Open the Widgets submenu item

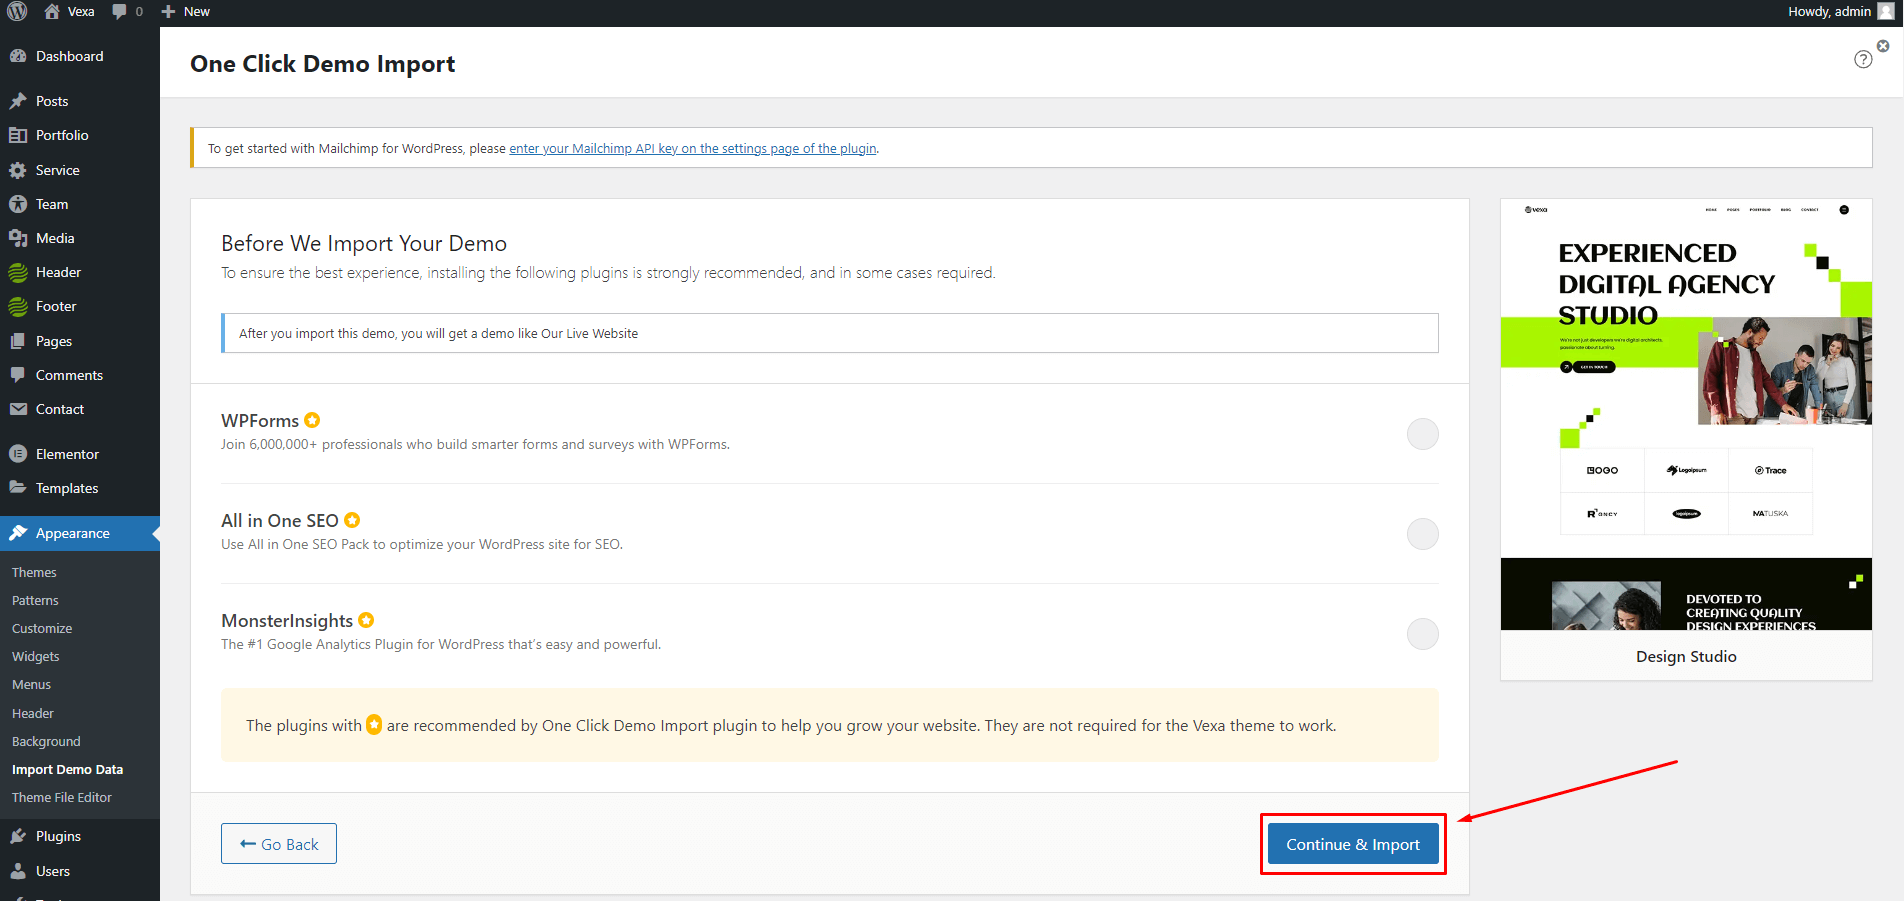(36, 657)
